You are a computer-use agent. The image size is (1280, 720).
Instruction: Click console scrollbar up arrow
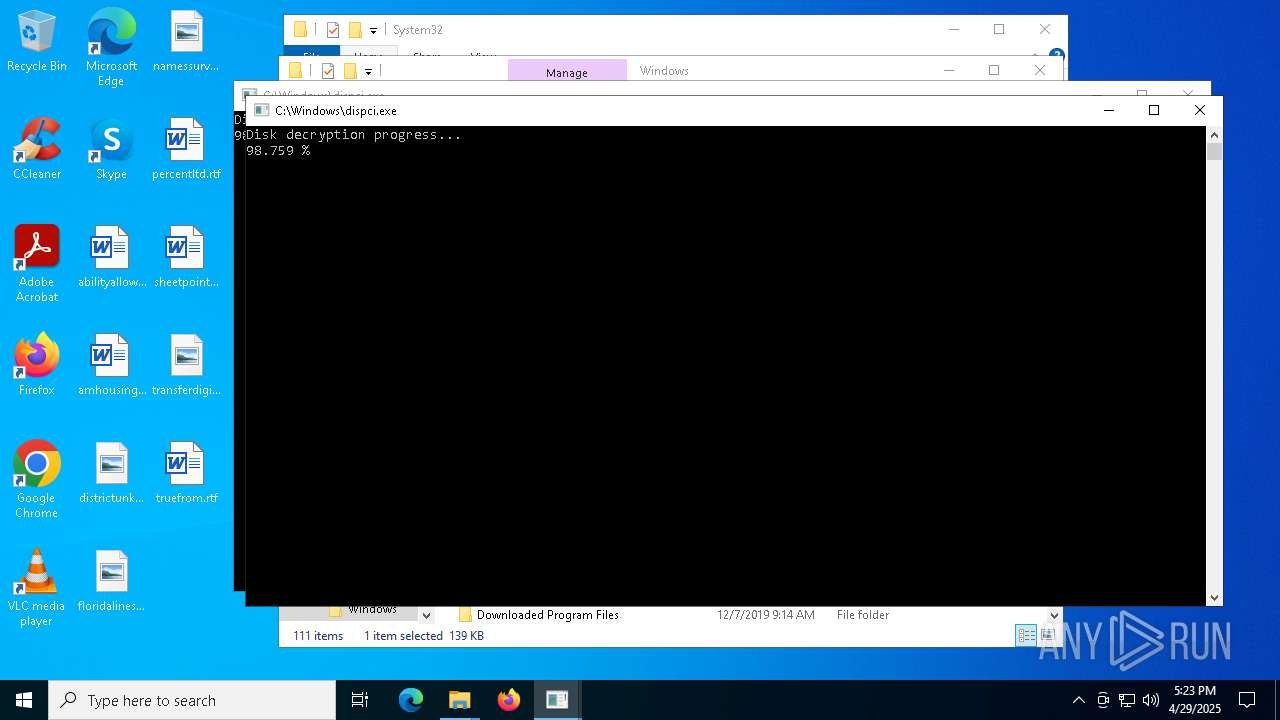[x=1214, y=134]
